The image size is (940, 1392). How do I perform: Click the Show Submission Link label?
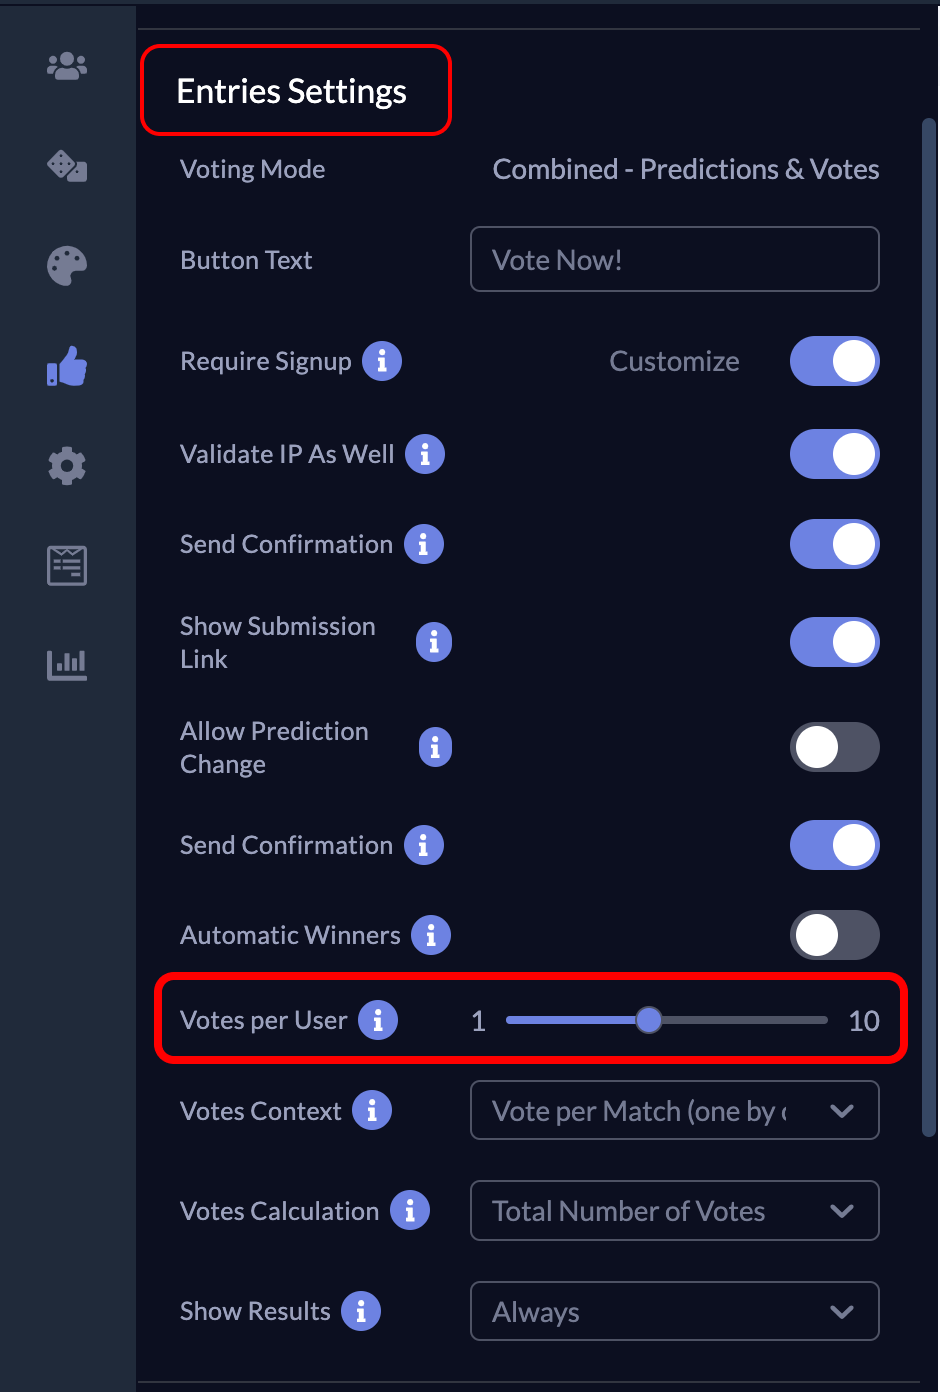[277, 642]
